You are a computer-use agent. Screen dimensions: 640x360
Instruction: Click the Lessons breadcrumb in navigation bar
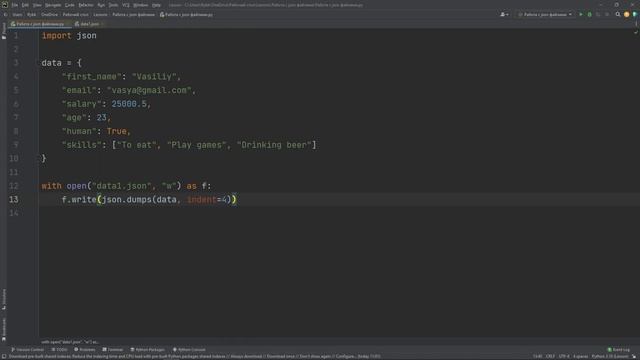(x=100, y=15)
